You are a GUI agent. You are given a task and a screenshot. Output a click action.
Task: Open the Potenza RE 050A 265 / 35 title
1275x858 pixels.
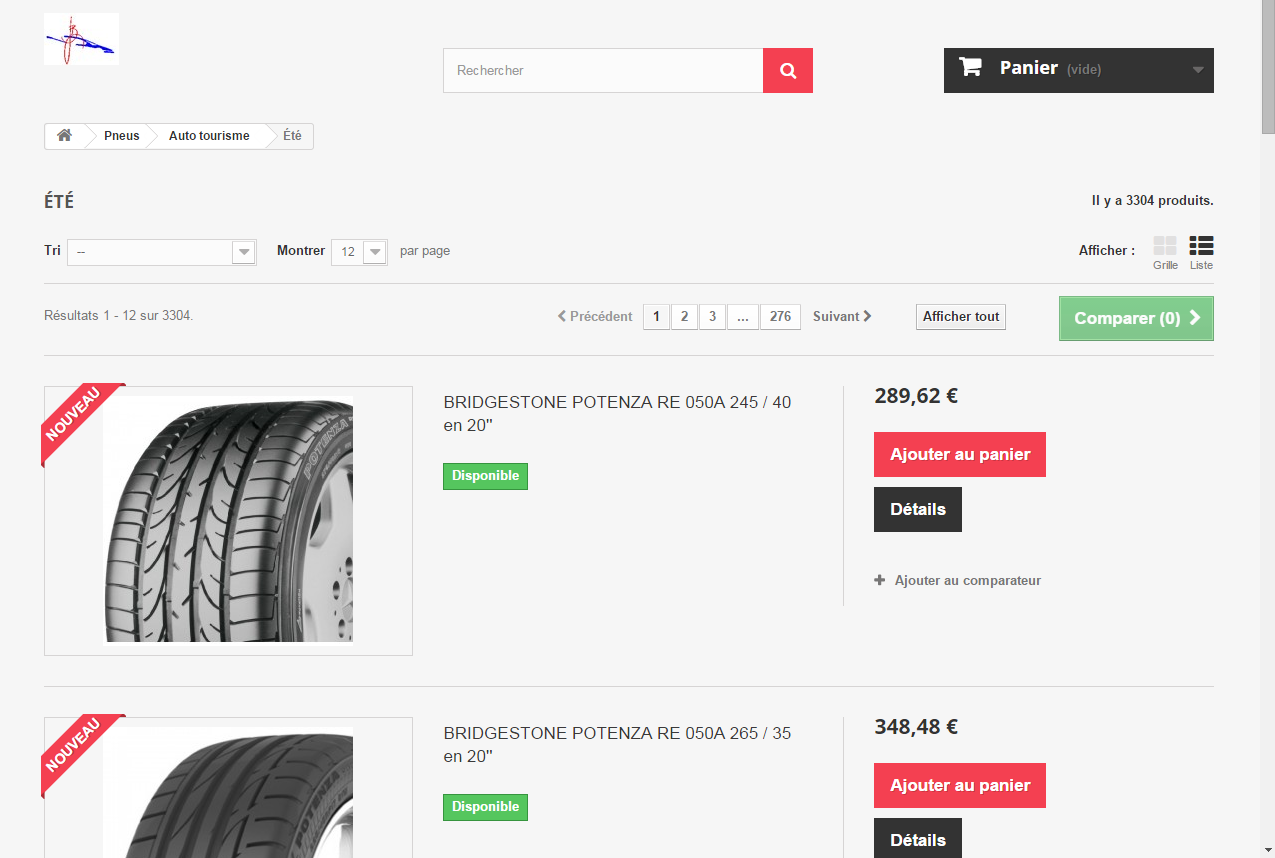click(617, 745)
